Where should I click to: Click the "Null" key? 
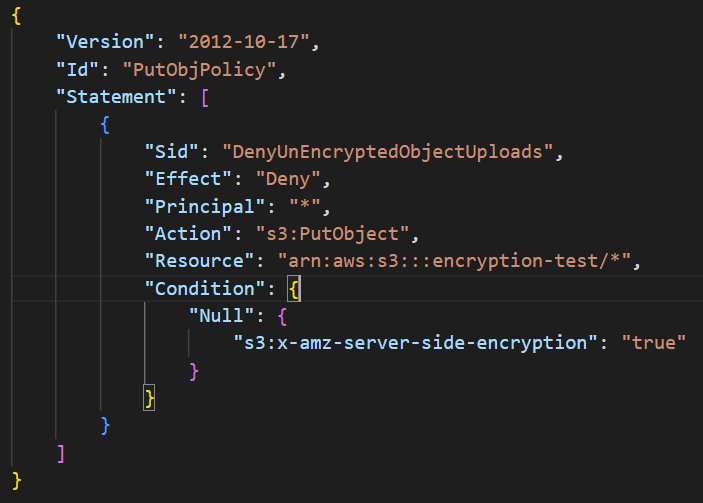pyautogui.click(x=221, y=316)
